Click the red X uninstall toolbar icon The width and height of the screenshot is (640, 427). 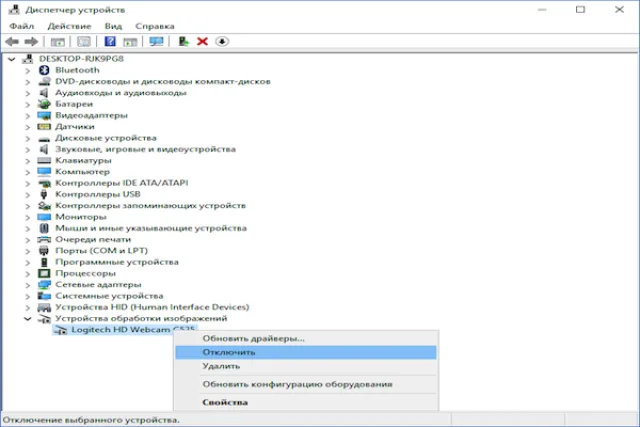pyautogui.click(x=202, y=41)
